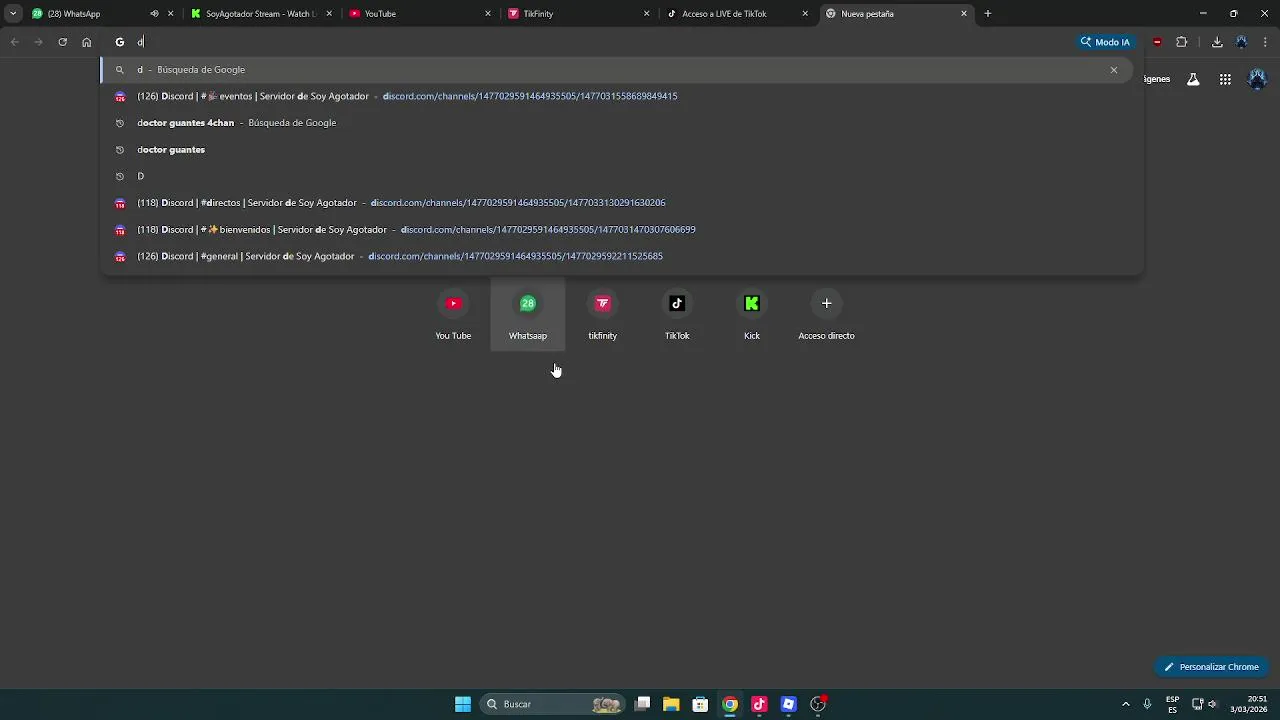Reload the page with the refresh icon
Image resolution: width=1280 pixels, height=720 pixels.
62,42
